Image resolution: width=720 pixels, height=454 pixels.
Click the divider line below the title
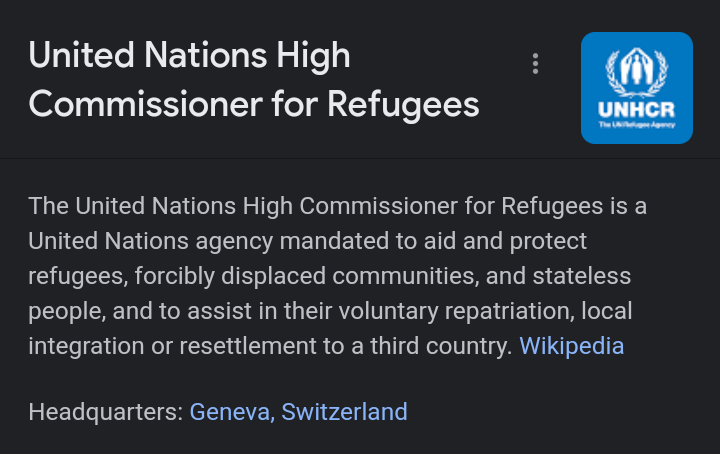pos(360,158)
